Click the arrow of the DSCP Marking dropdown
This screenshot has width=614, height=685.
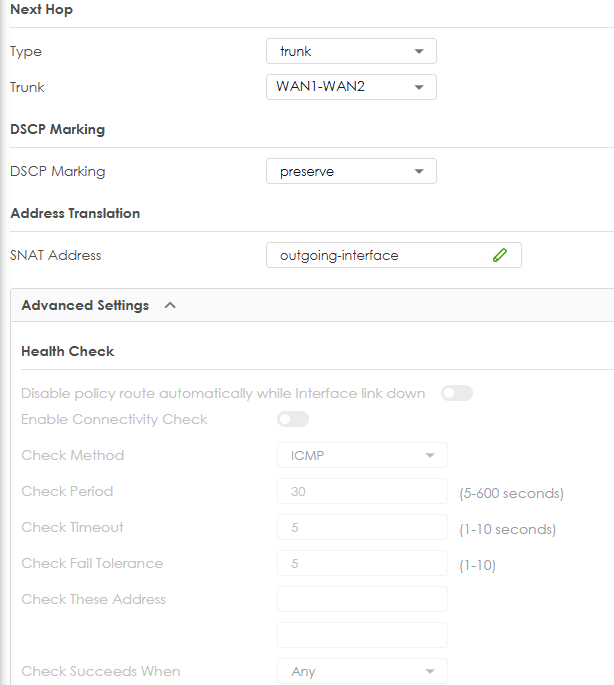pos(419,172)
